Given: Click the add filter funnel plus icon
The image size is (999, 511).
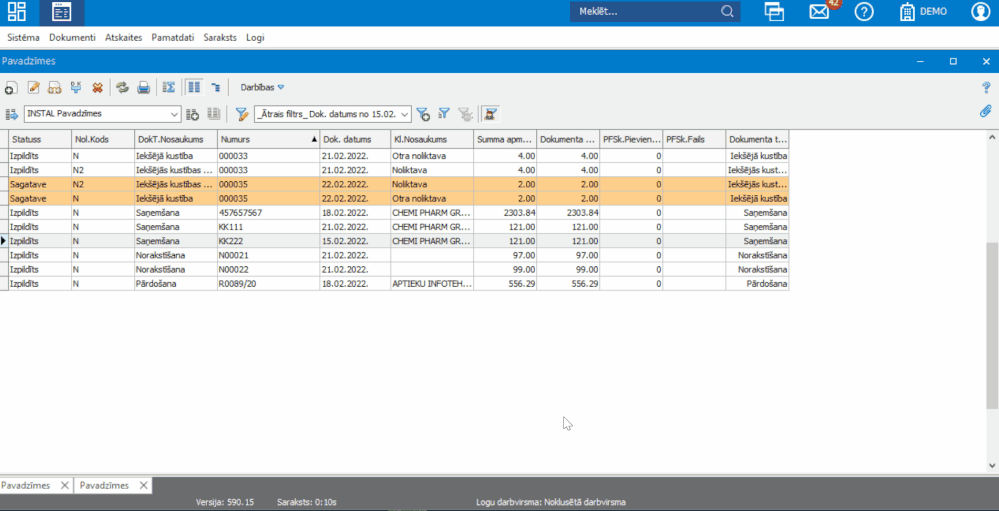Looking at the screenshot, I should [x=423, y=114].
